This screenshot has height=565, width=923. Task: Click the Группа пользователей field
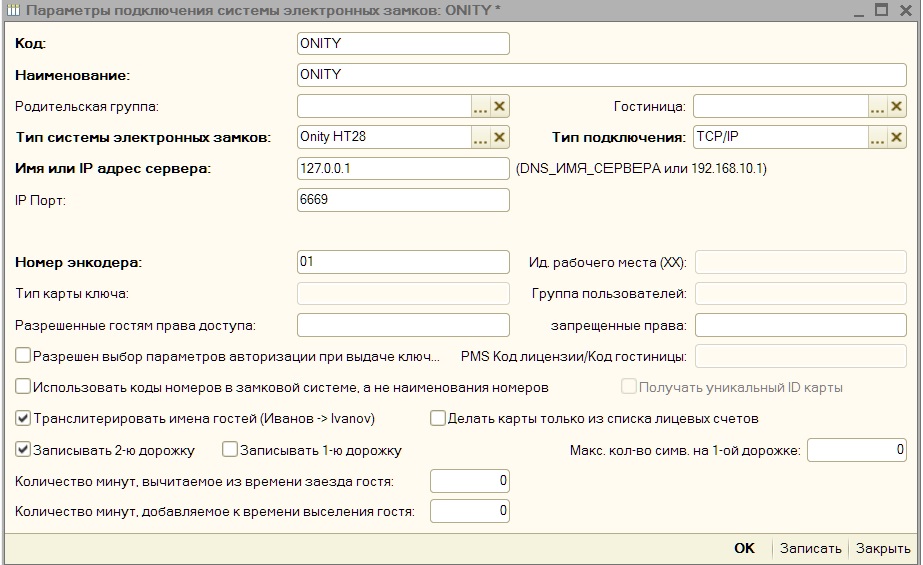pyautogui.click(x=801, y=293)
